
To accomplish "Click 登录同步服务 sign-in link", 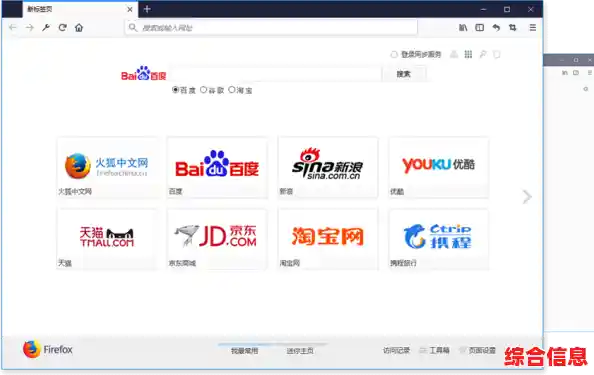I will 421,55.
